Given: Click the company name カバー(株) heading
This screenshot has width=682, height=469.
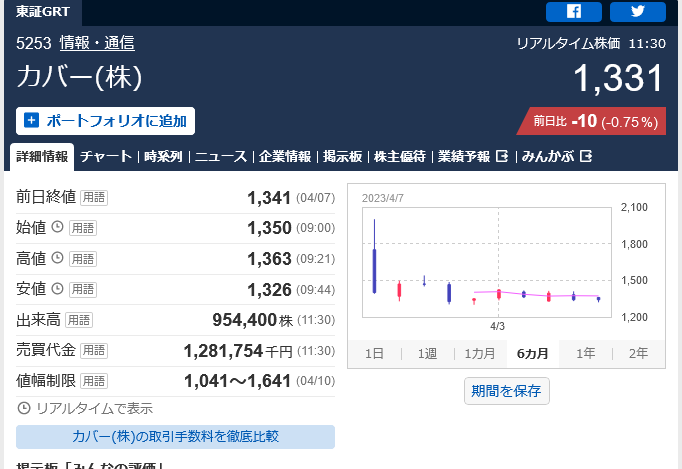Looking at the screenshot, I should pyautogui.click(x=79, y=77).
